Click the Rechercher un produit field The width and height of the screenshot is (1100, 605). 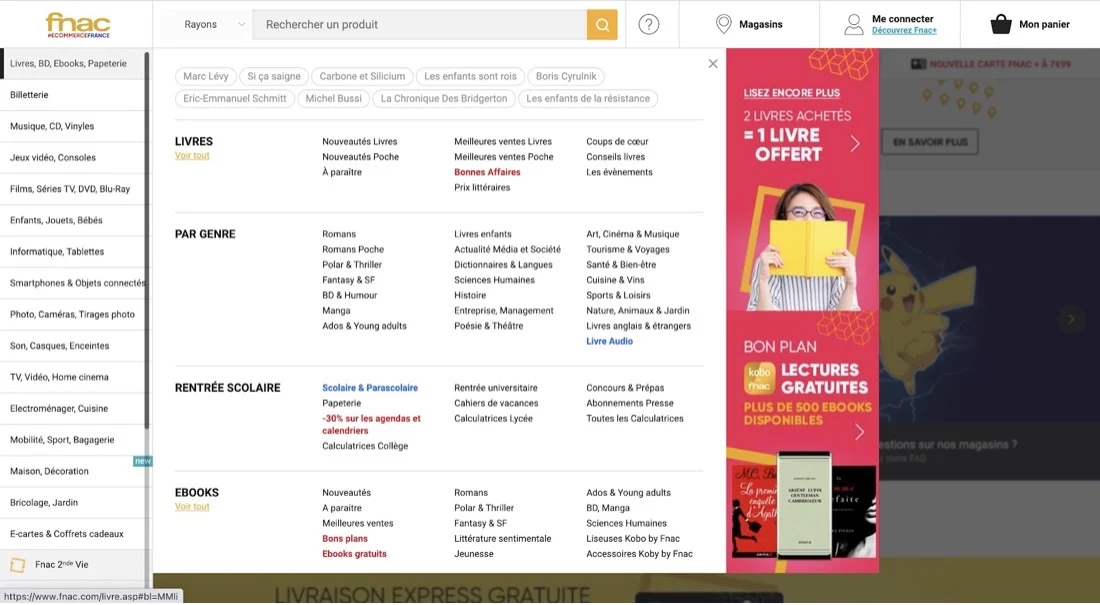point(420,25)
